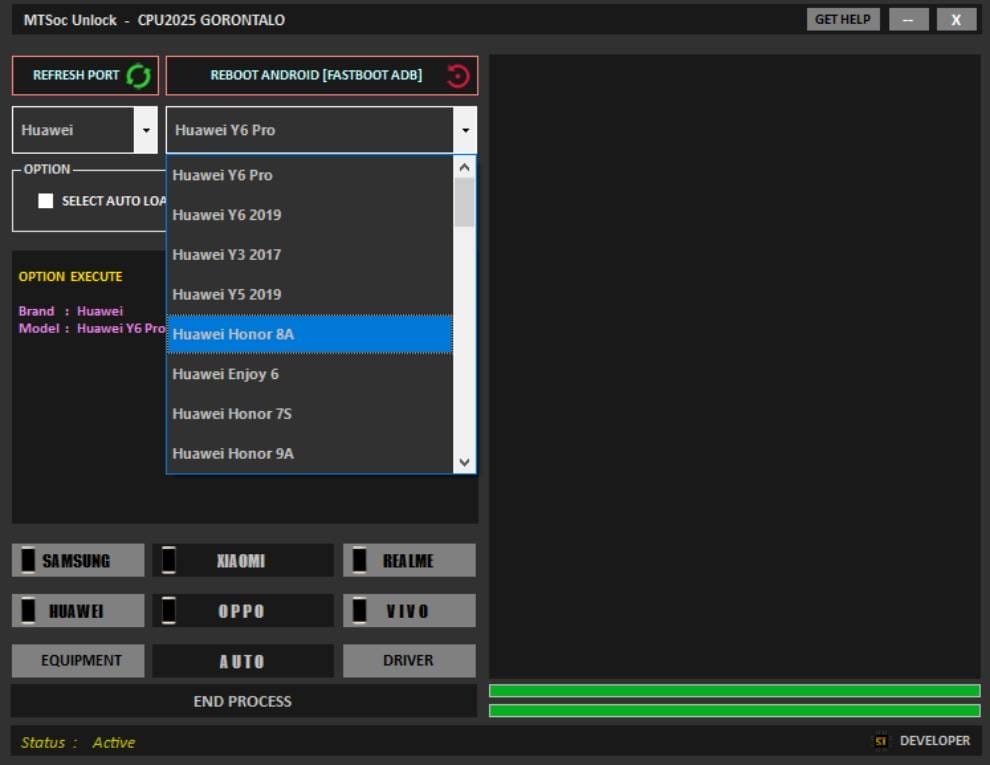Viewport: 990px width, 765px height.
Task: Open the Huawei Y6 Pro model dropdown
Action: 465,129
